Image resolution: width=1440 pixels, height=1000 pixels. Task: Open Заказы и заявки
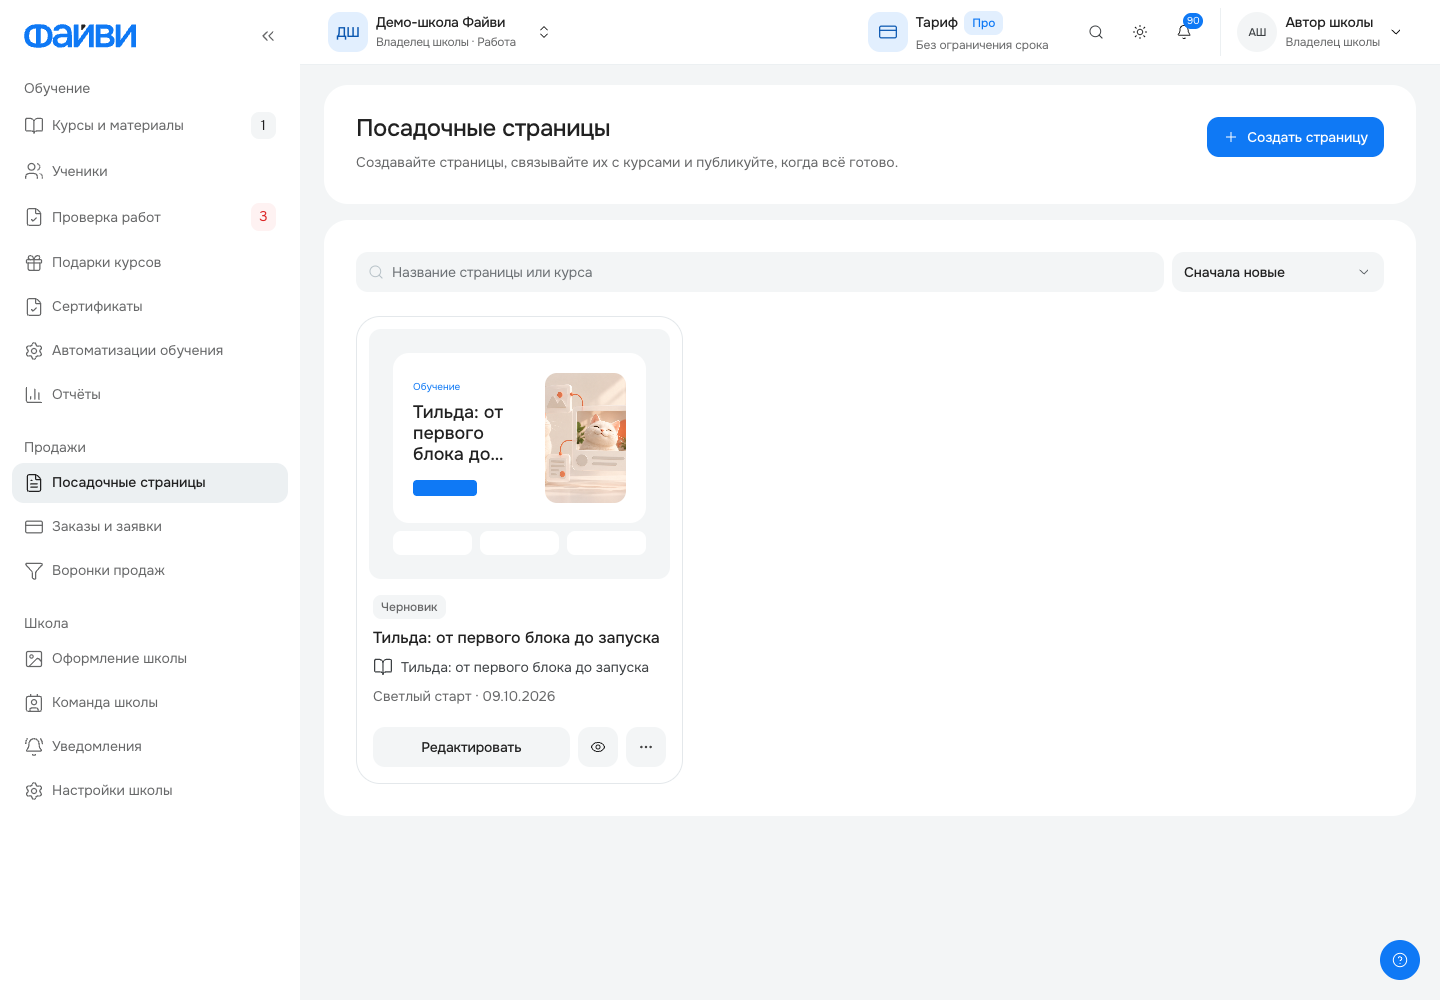(x=150, y=526)
